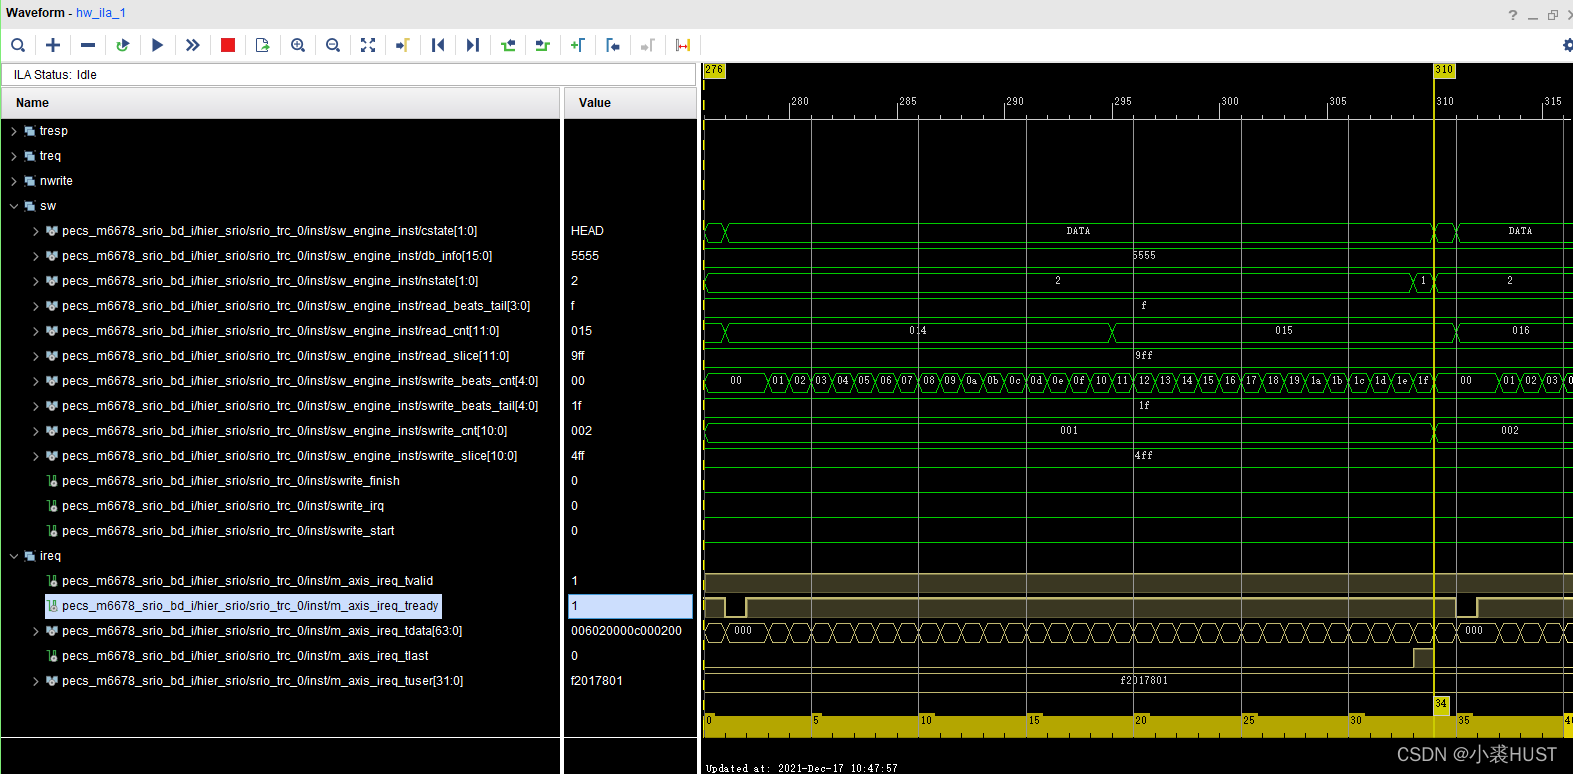Jump to the waveform start time
Screen dimensions: 1573x774
438,45
